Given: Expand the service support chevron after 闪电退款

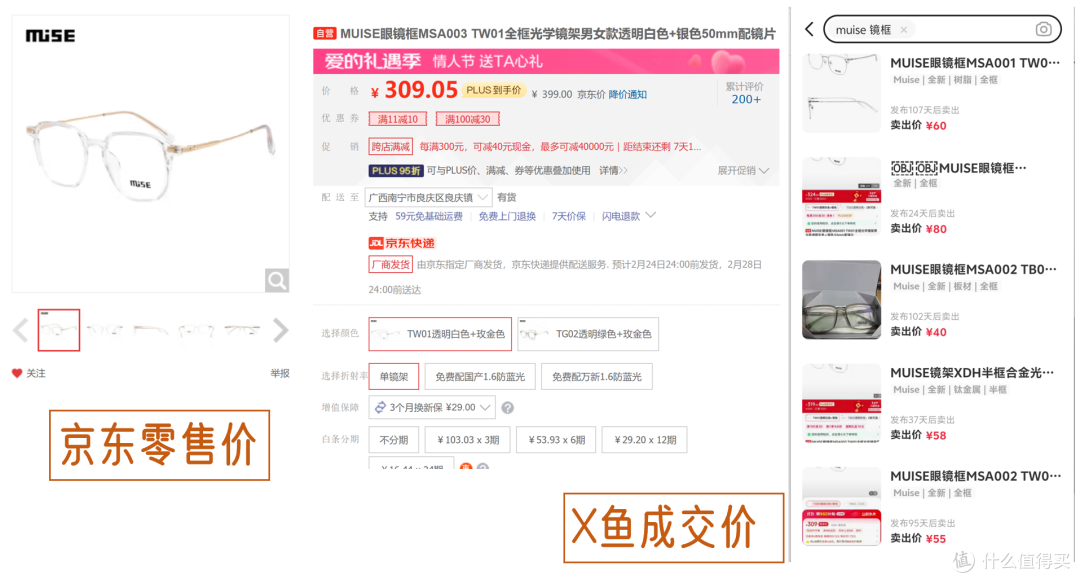Looking at the screenshot, I should point(650,216).
